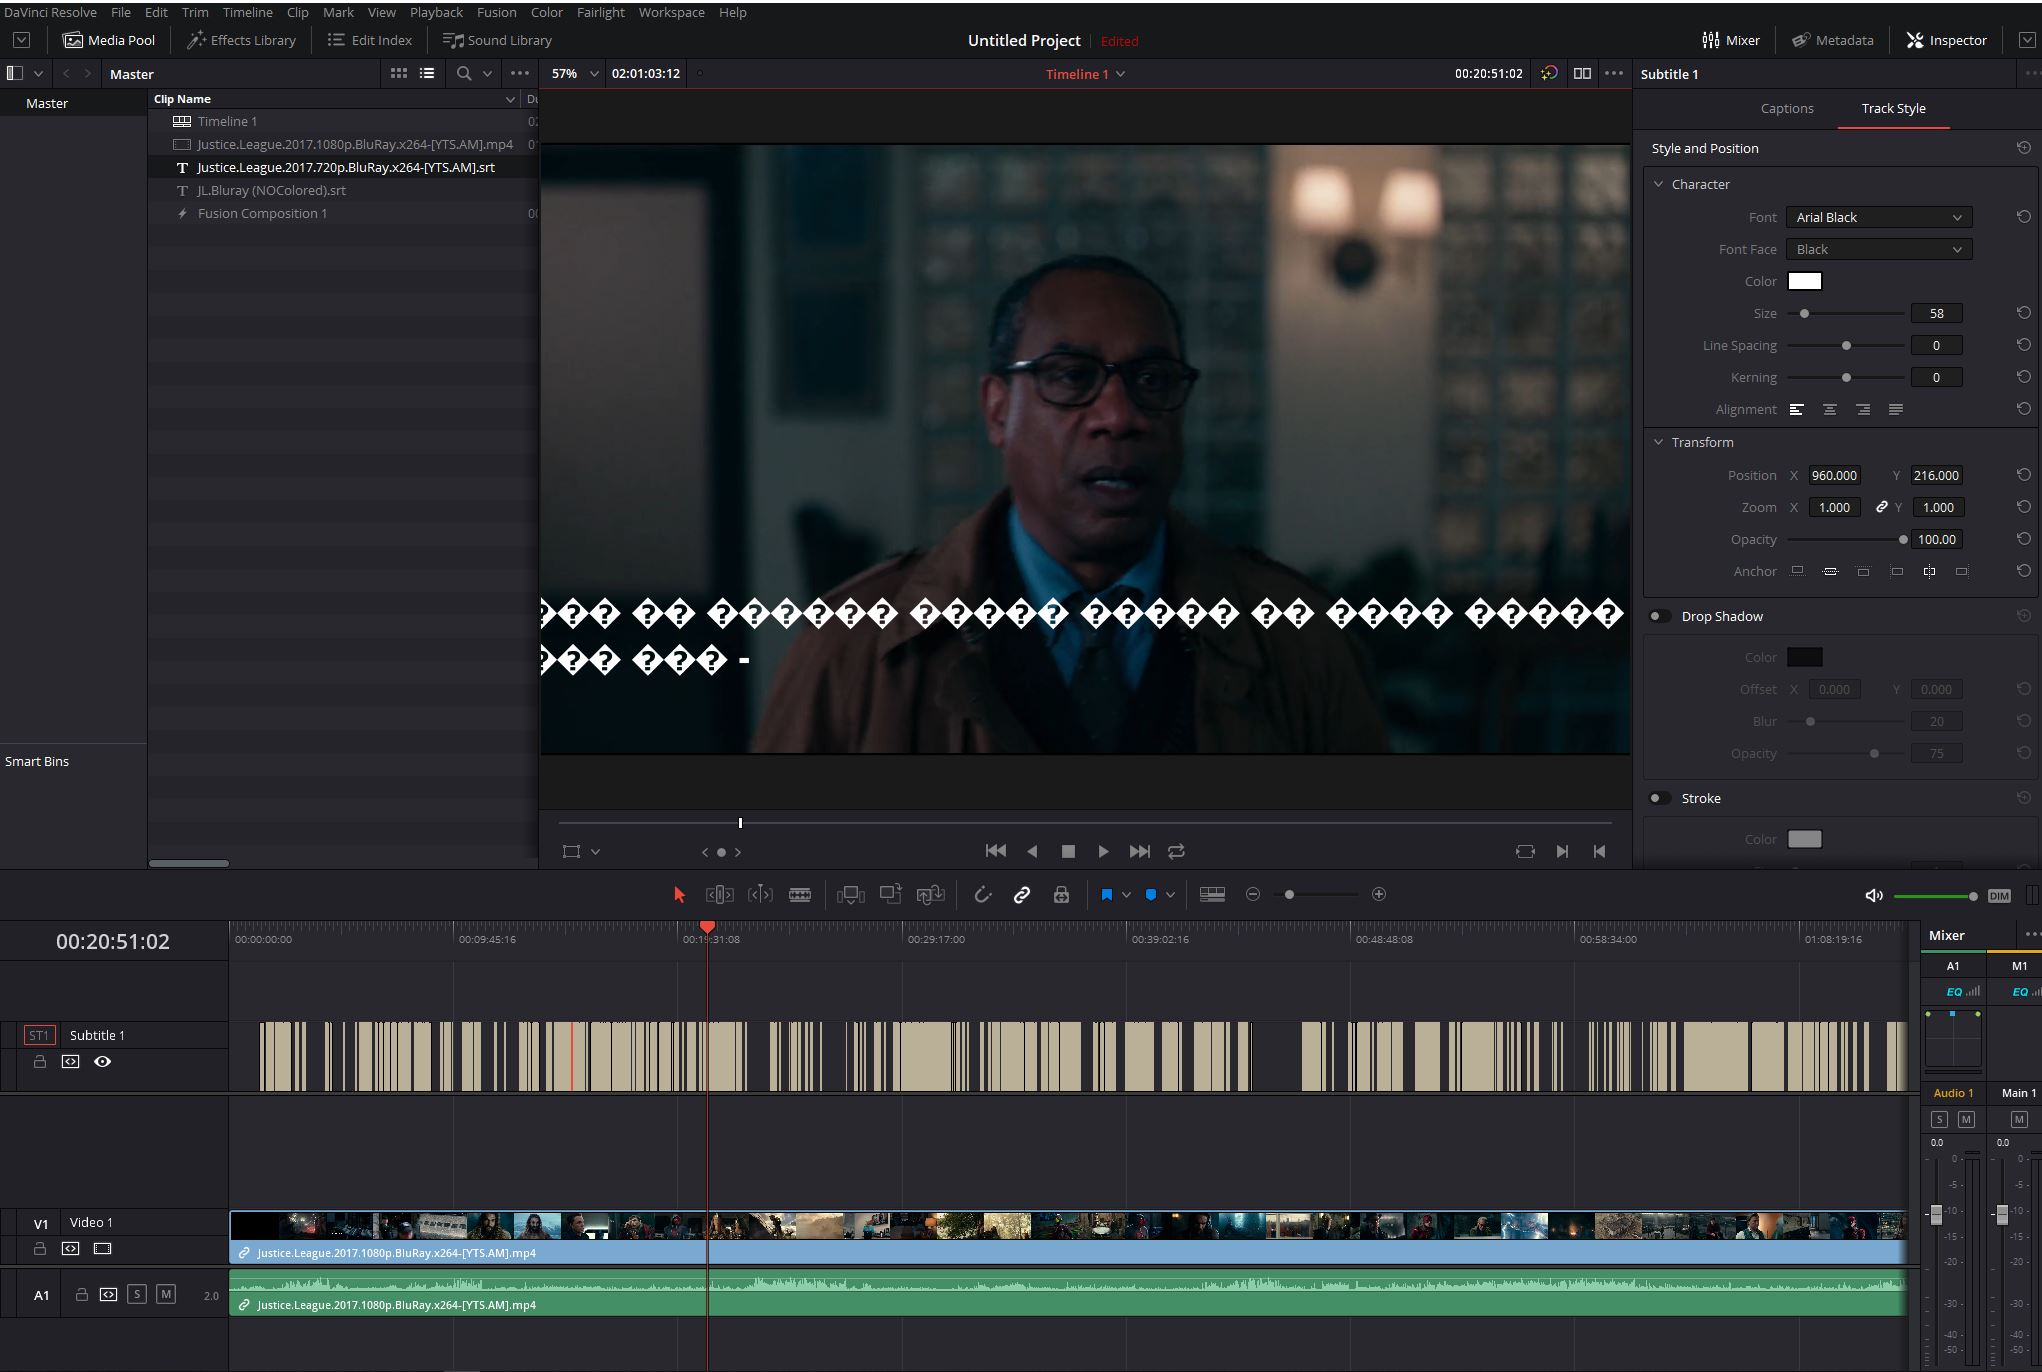The width and height of the screenshot is (2042, 1372).
Task: Select the Blade Edit tool
Action: pyautogui.click(x=800, y=895)
